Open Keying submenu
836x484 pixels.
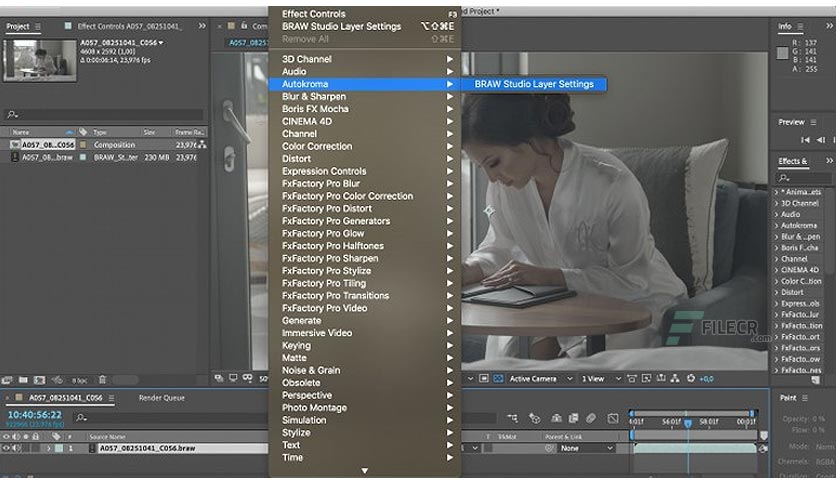tap(365, 345)
